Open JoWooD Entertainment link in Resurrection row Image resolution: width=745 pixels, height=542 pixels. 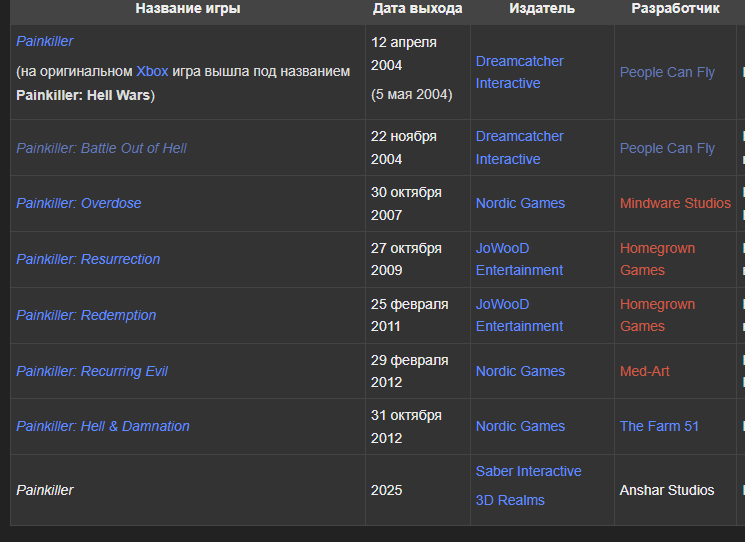click(519, 259)
